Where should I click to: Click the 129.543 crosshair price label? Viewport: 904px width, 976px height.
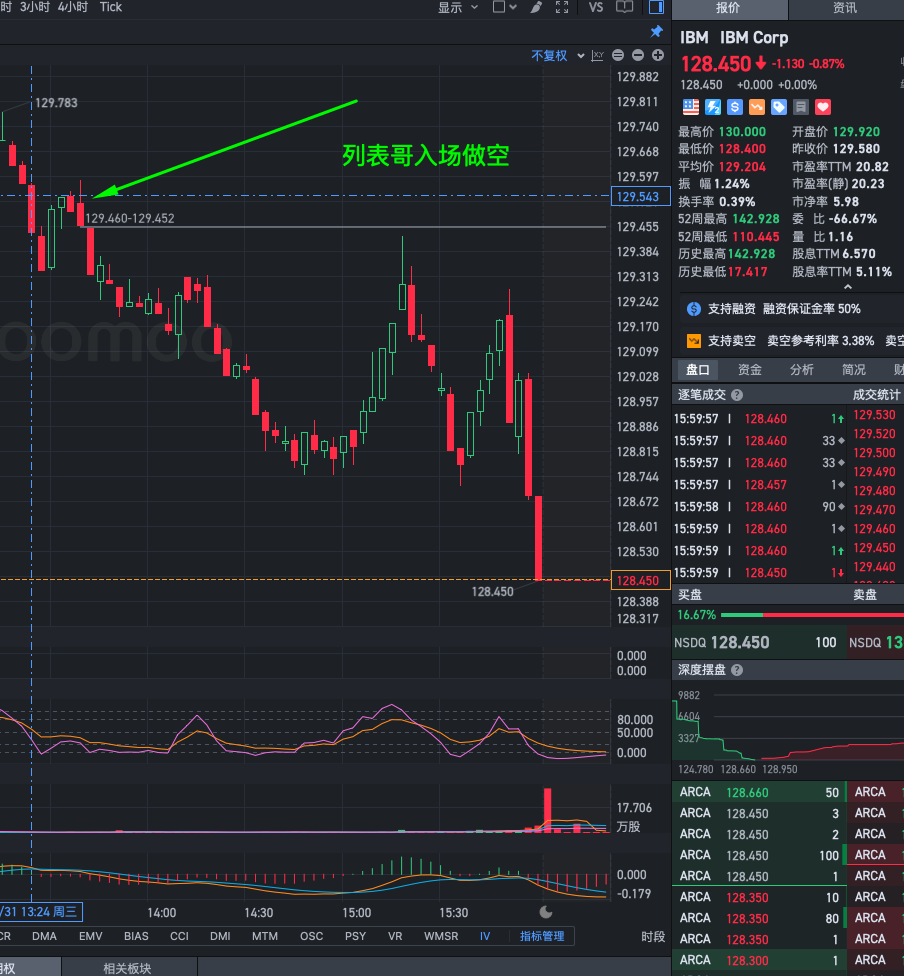641,197
